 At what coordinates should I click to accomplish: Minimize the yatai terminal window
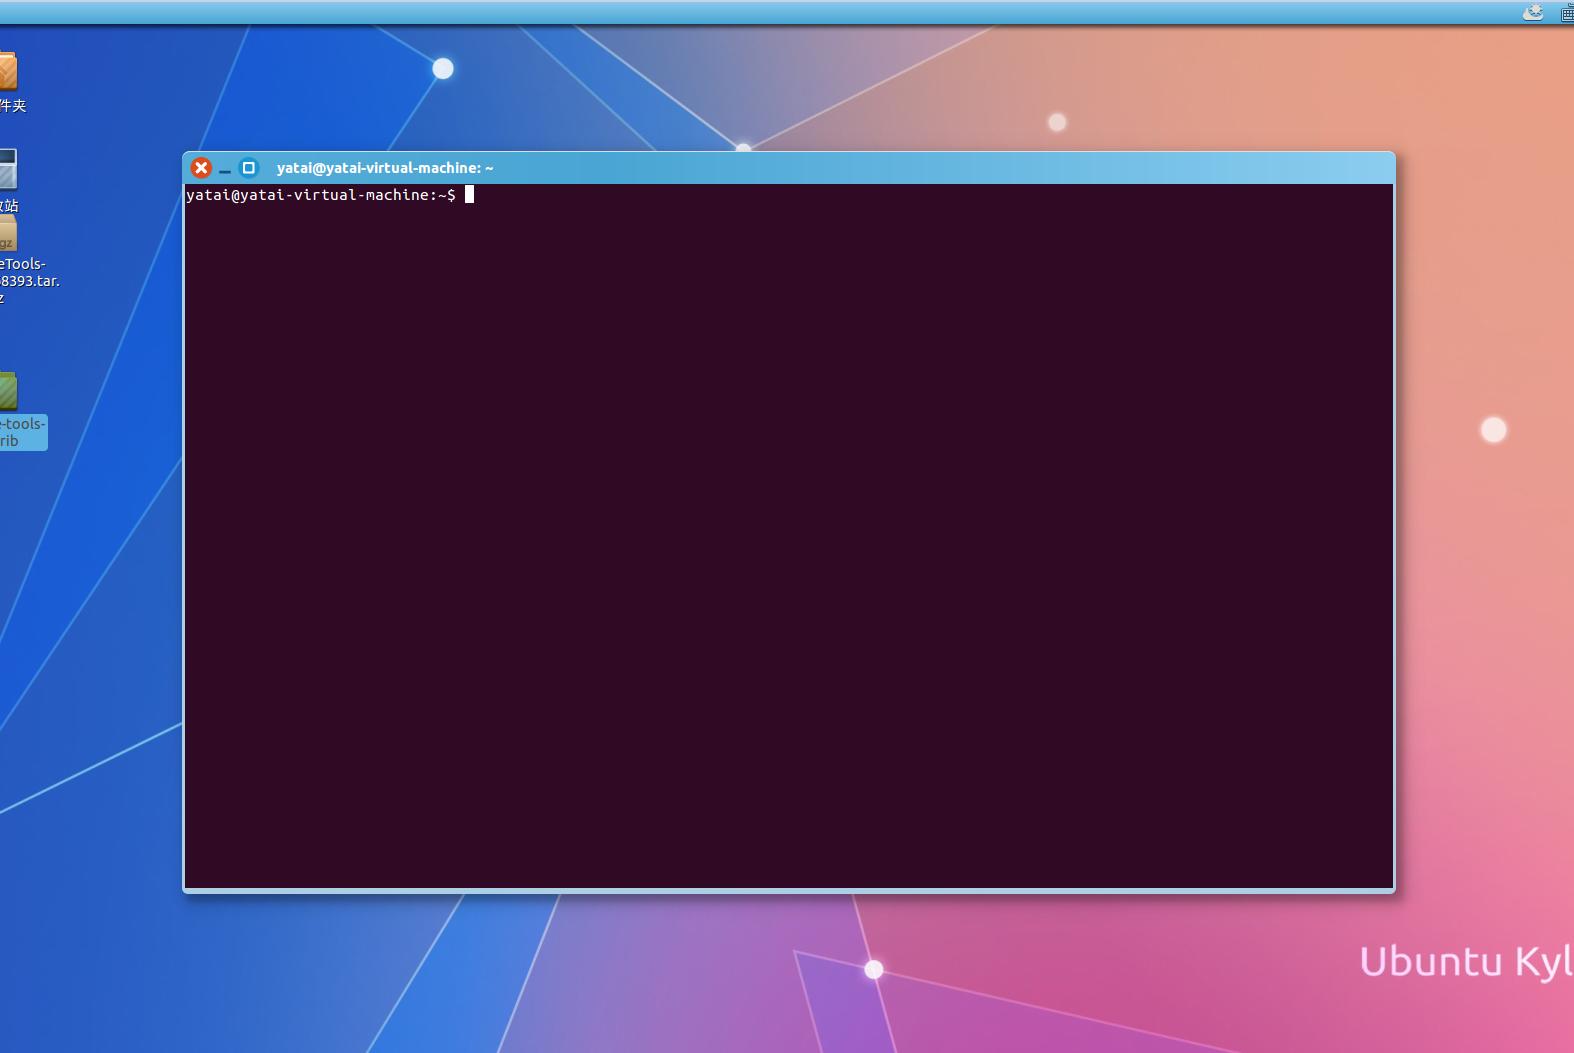[225, 169]
